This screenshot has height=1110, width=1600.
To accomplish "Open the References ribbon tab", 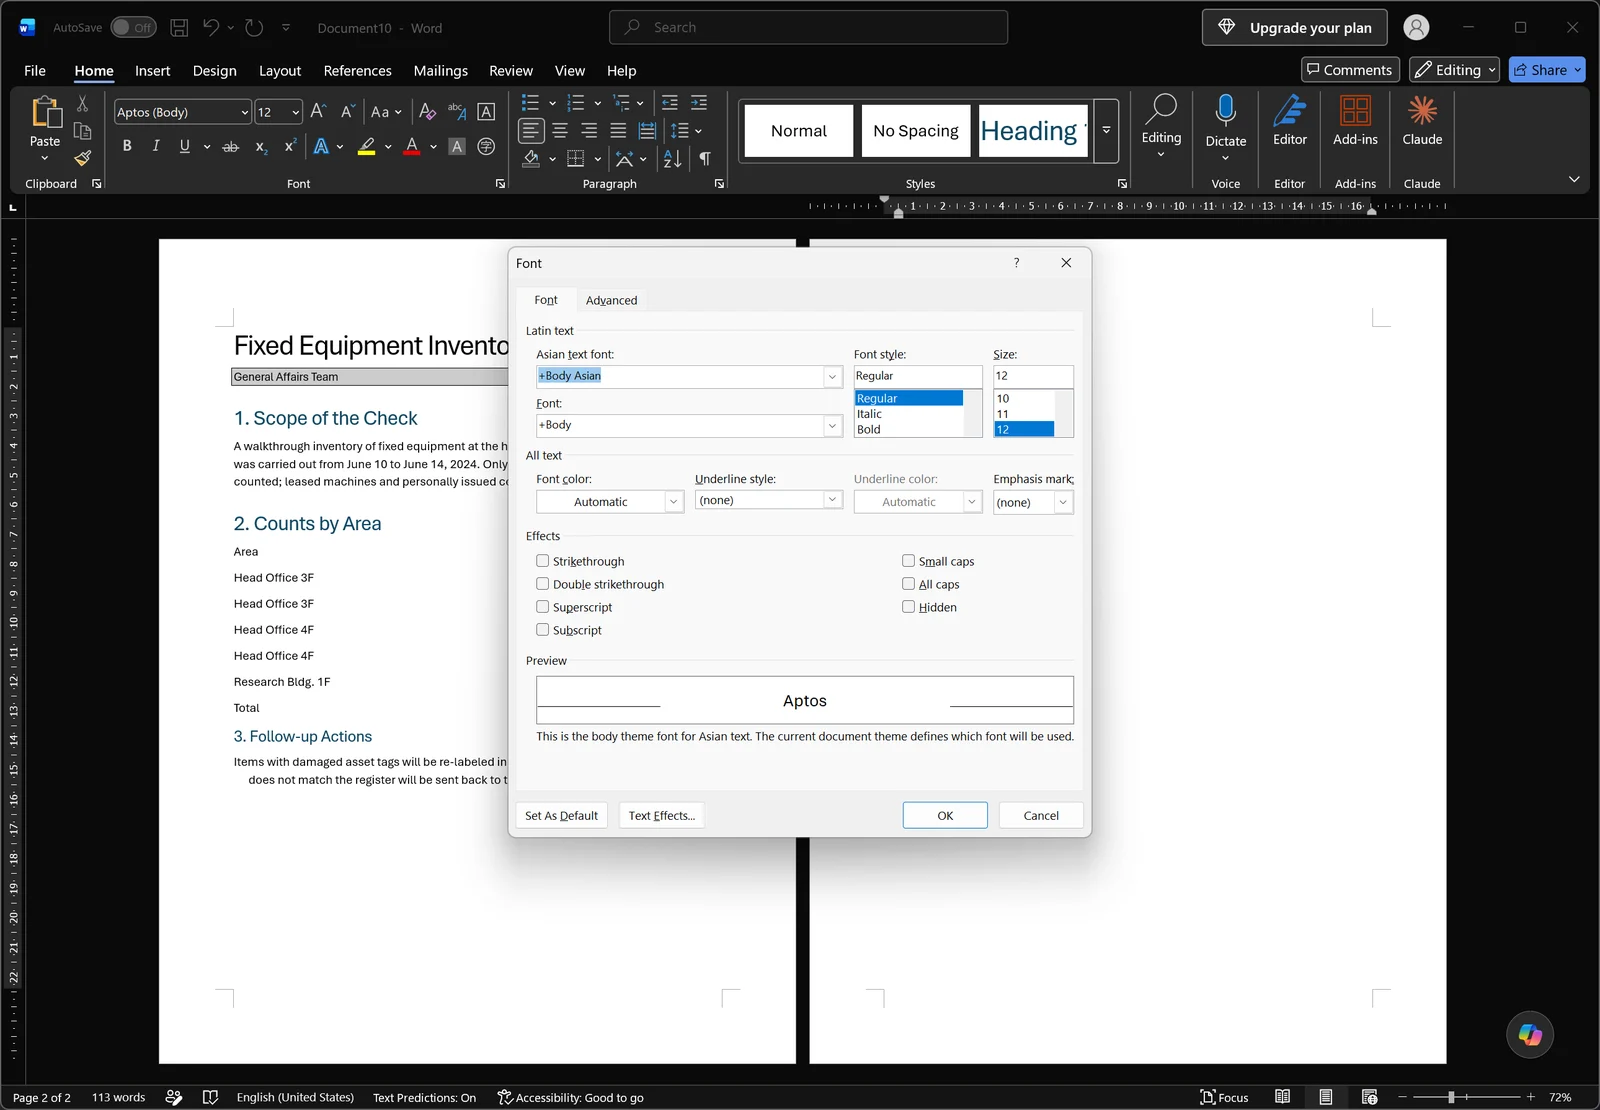I will coord(357,71).
